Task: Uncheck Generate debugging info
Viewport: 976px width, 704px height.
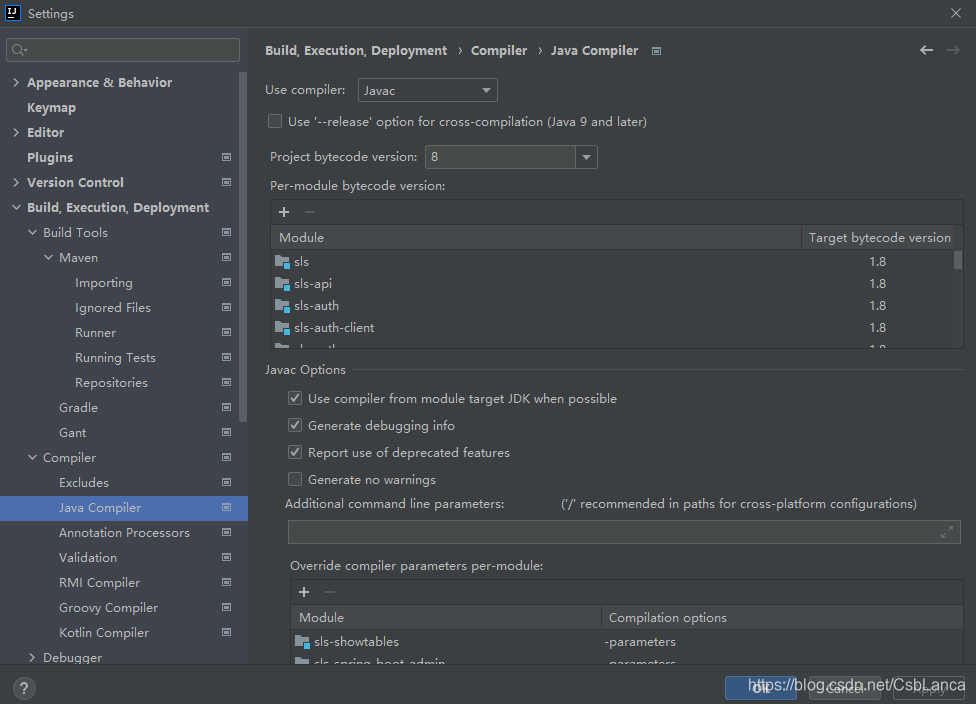Action: pos(295,426)
